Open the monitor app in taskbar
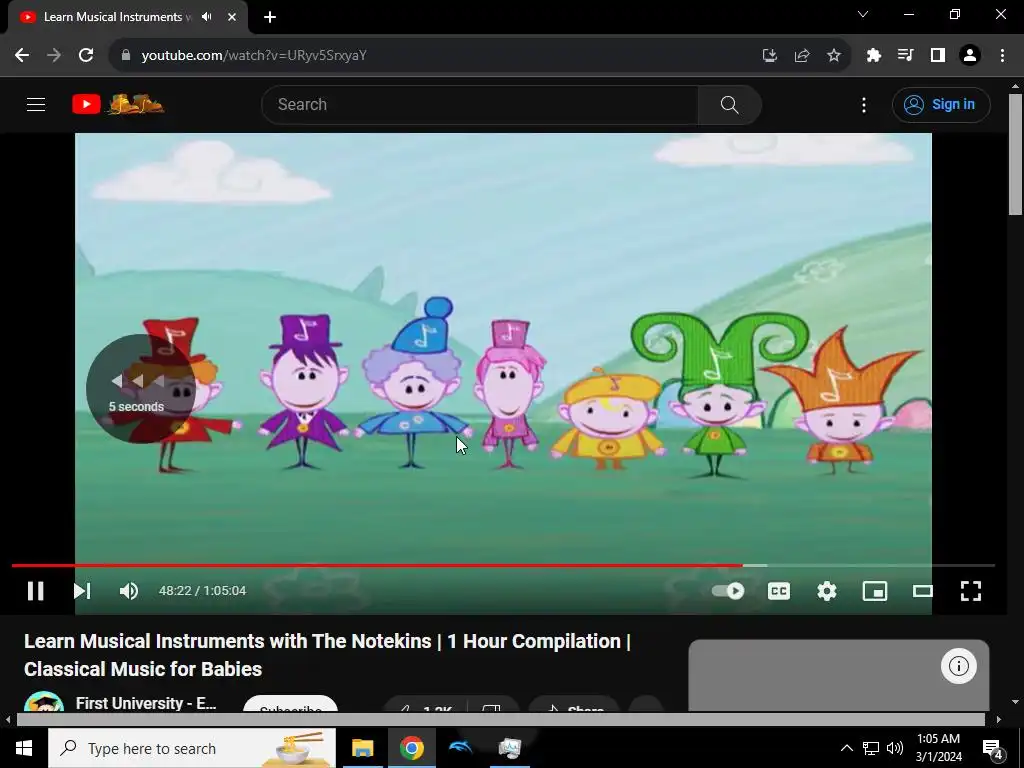This screenshot has width=1024, height=768. (x=509, y=748)
